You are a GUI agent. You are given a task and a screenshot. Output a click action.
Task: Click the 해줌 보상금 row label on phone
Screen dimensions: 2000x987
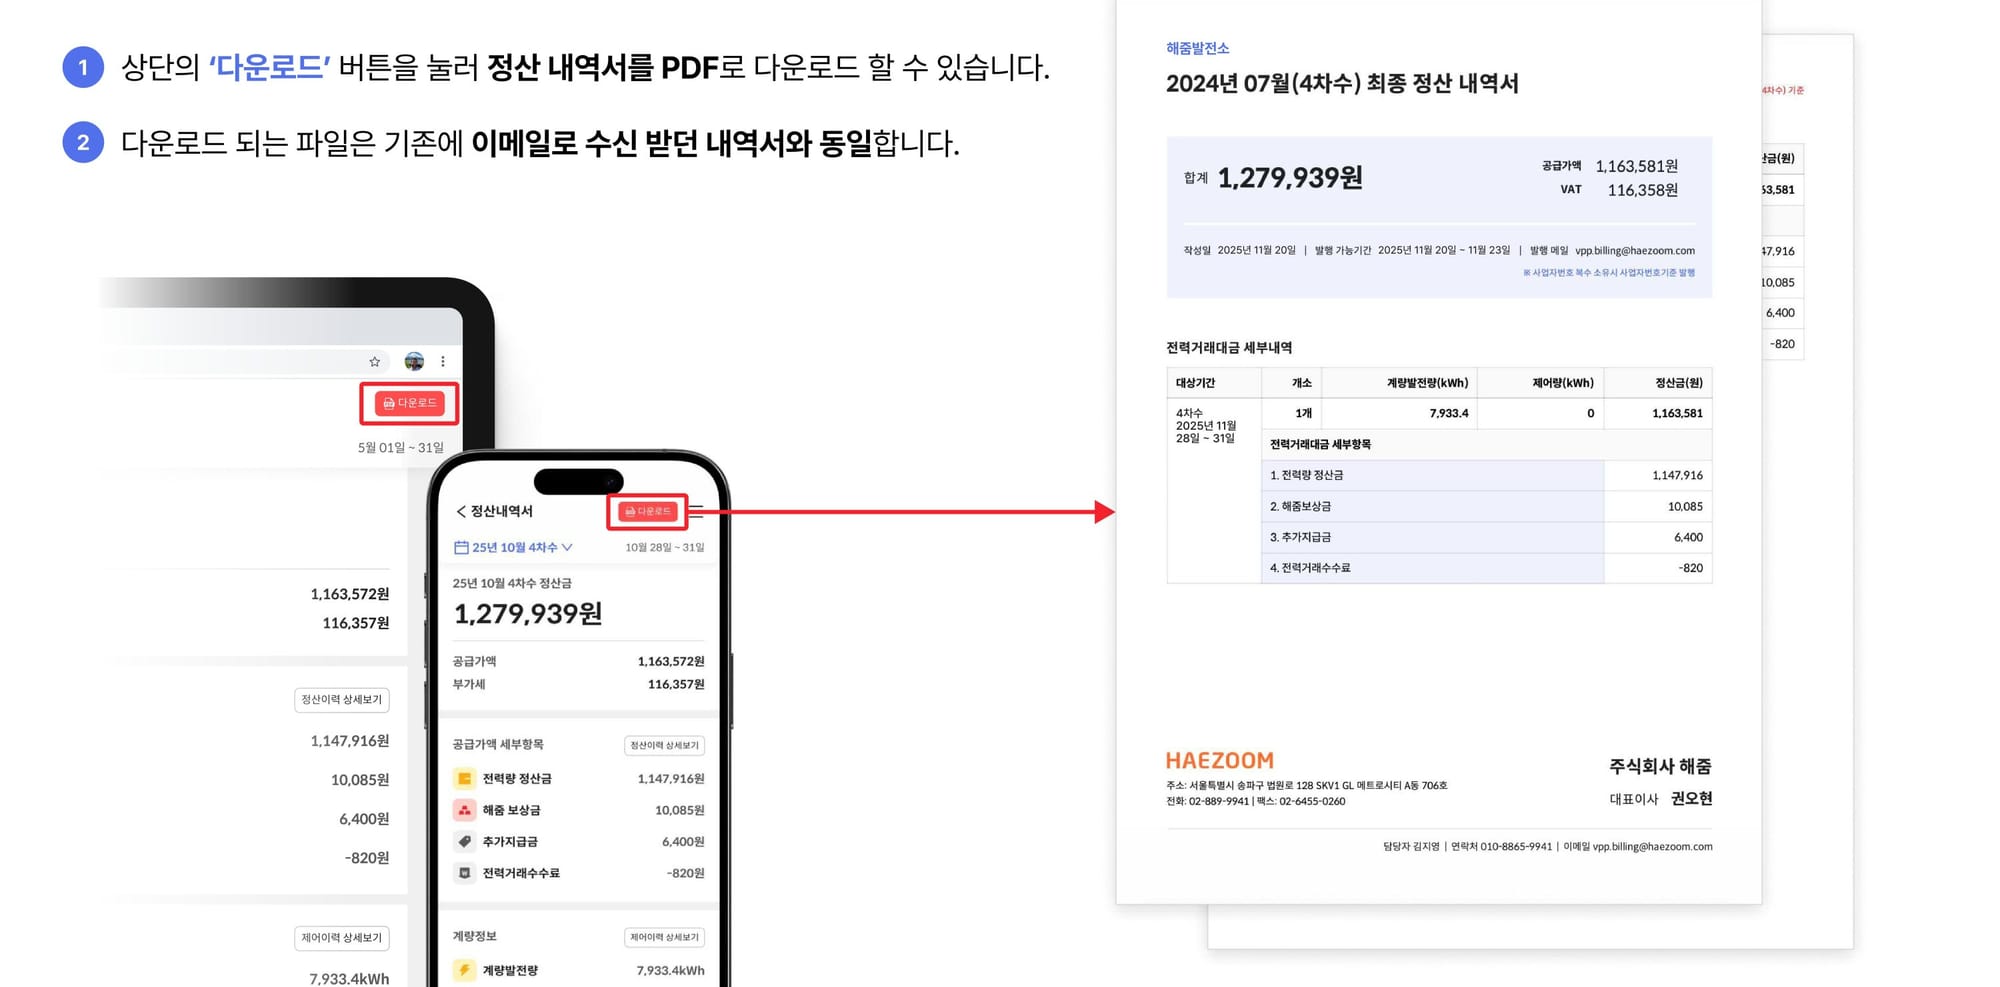(511, 810)
